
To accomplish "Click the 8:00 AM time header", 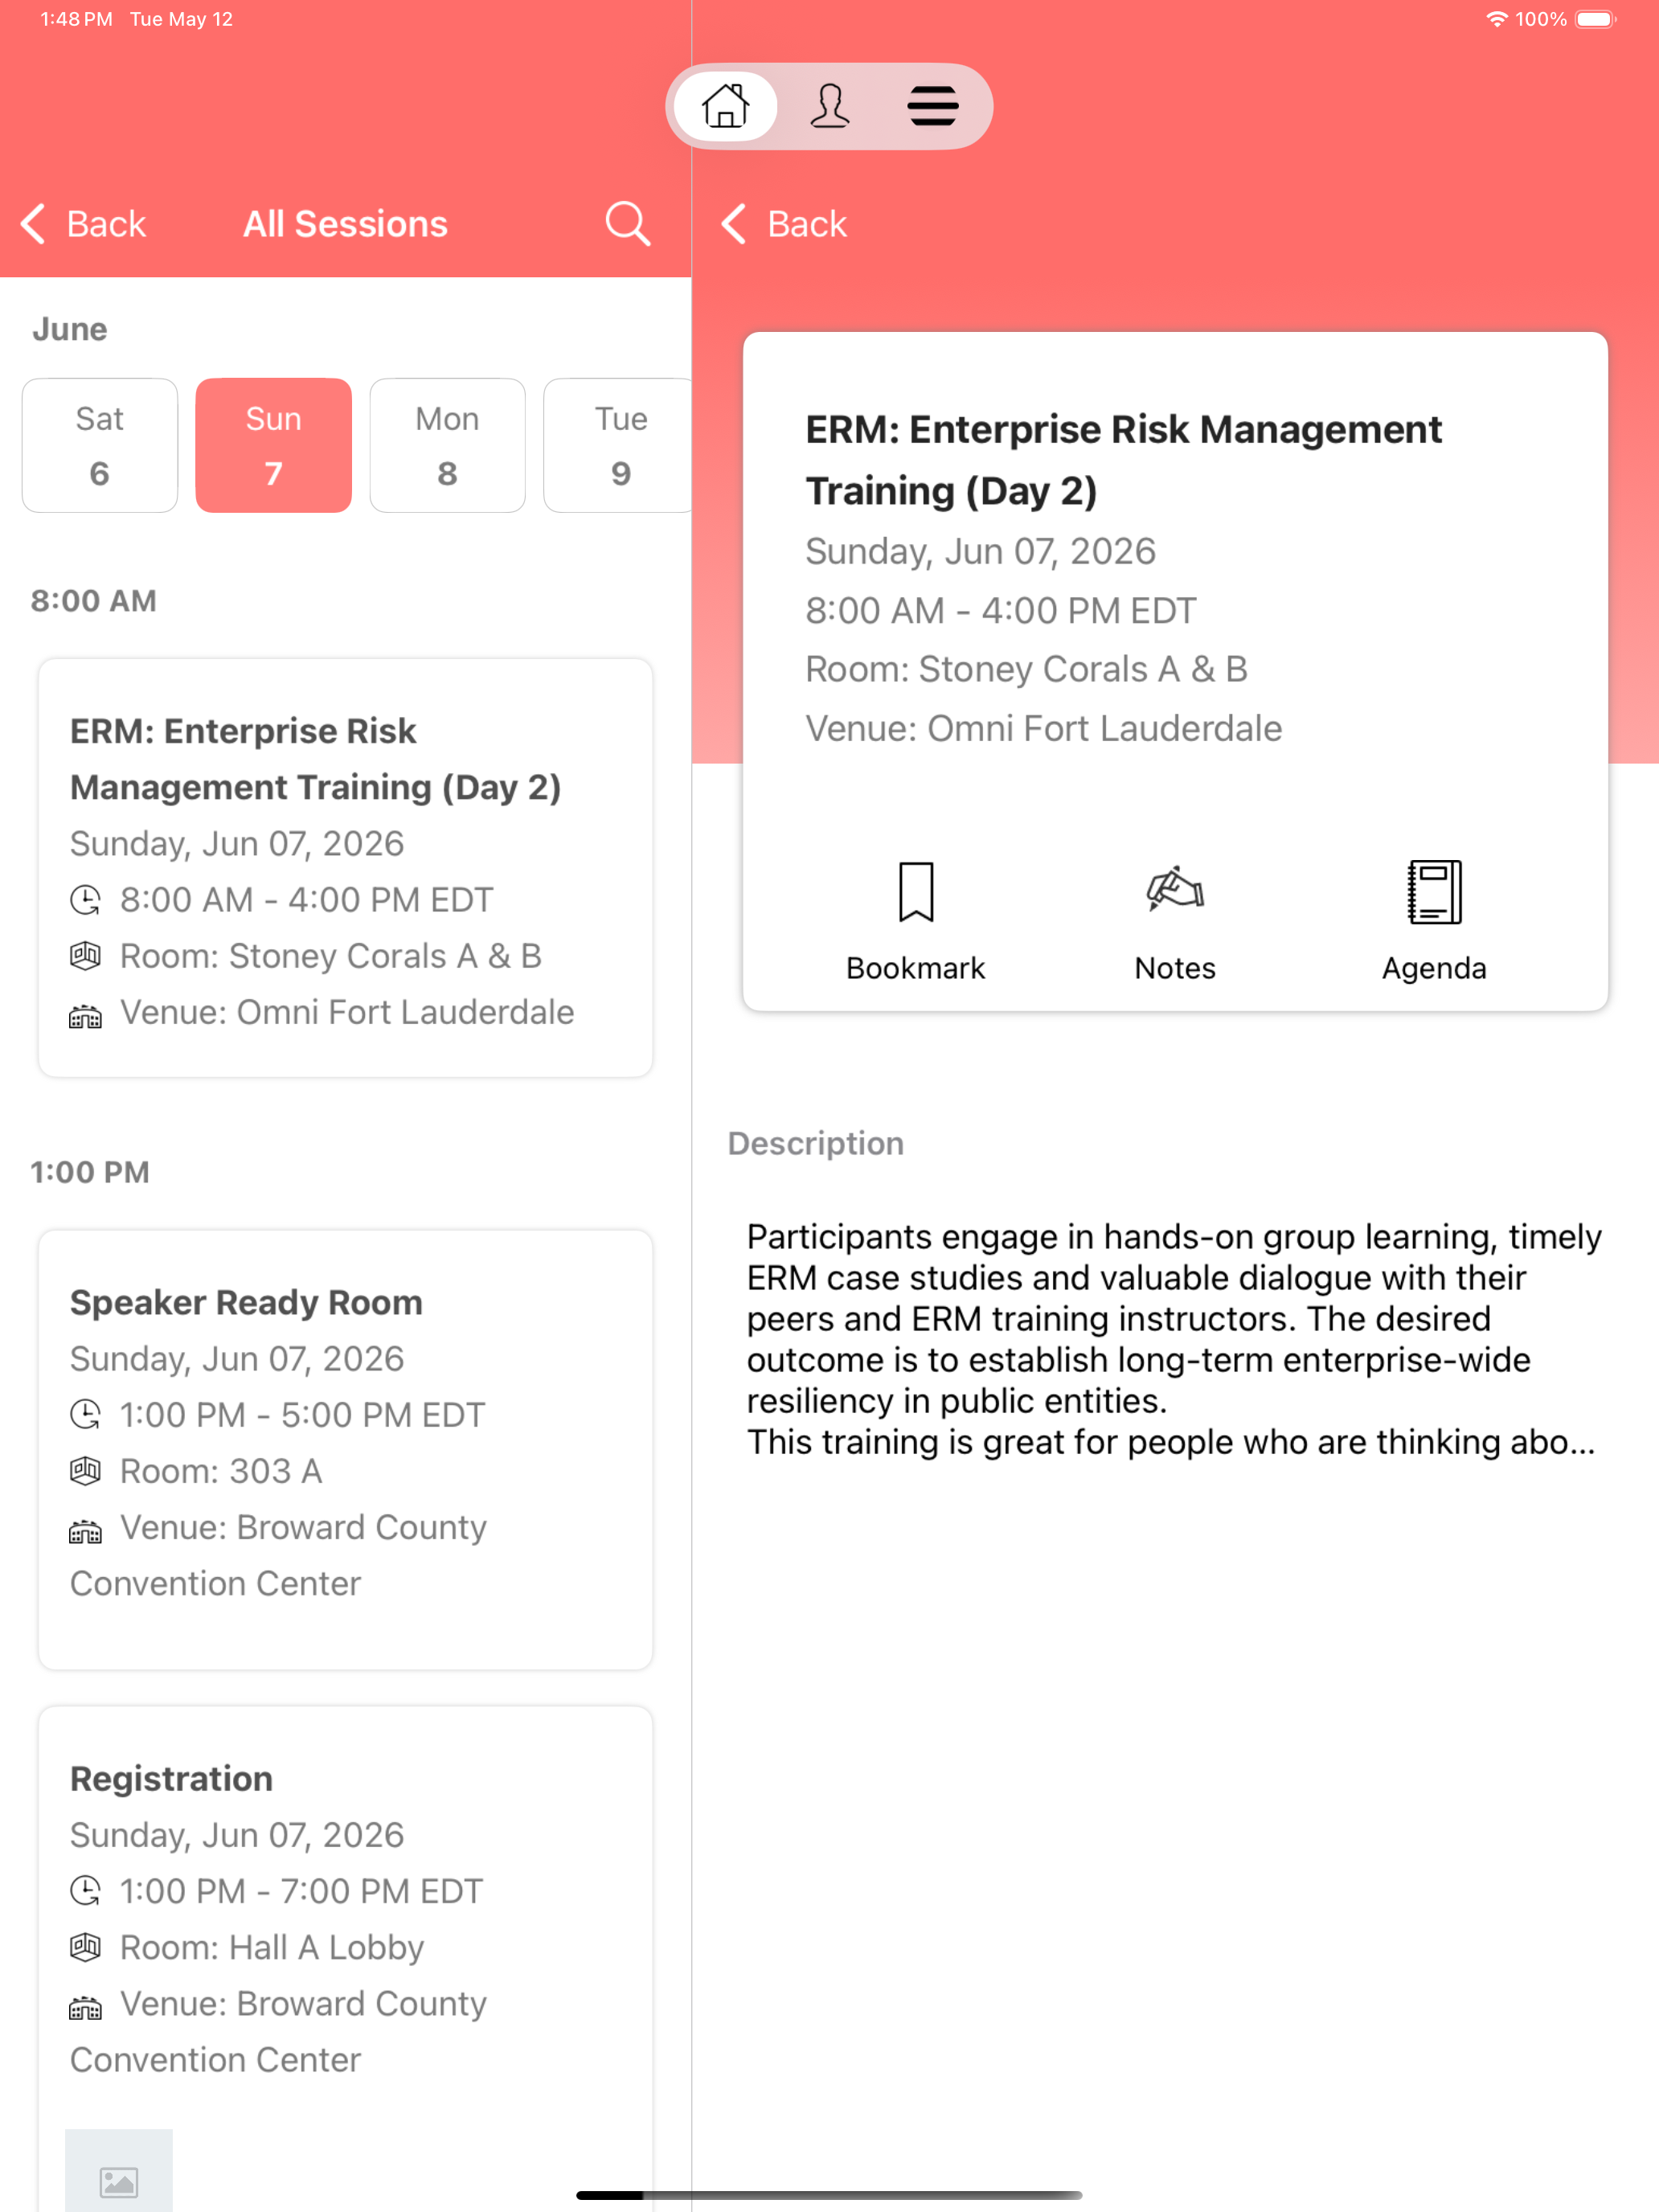I will click(x=93, y=601).
